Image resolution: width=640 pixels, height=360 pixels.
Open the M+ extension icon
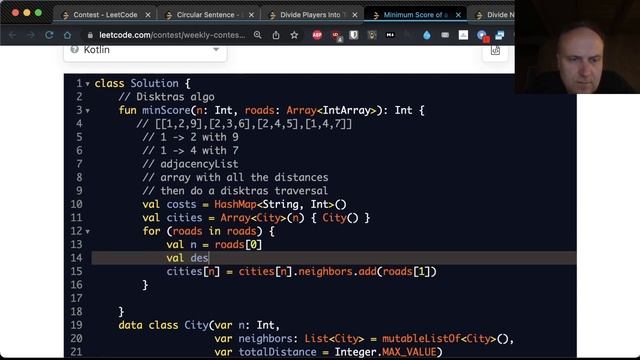tap(390, 35)
